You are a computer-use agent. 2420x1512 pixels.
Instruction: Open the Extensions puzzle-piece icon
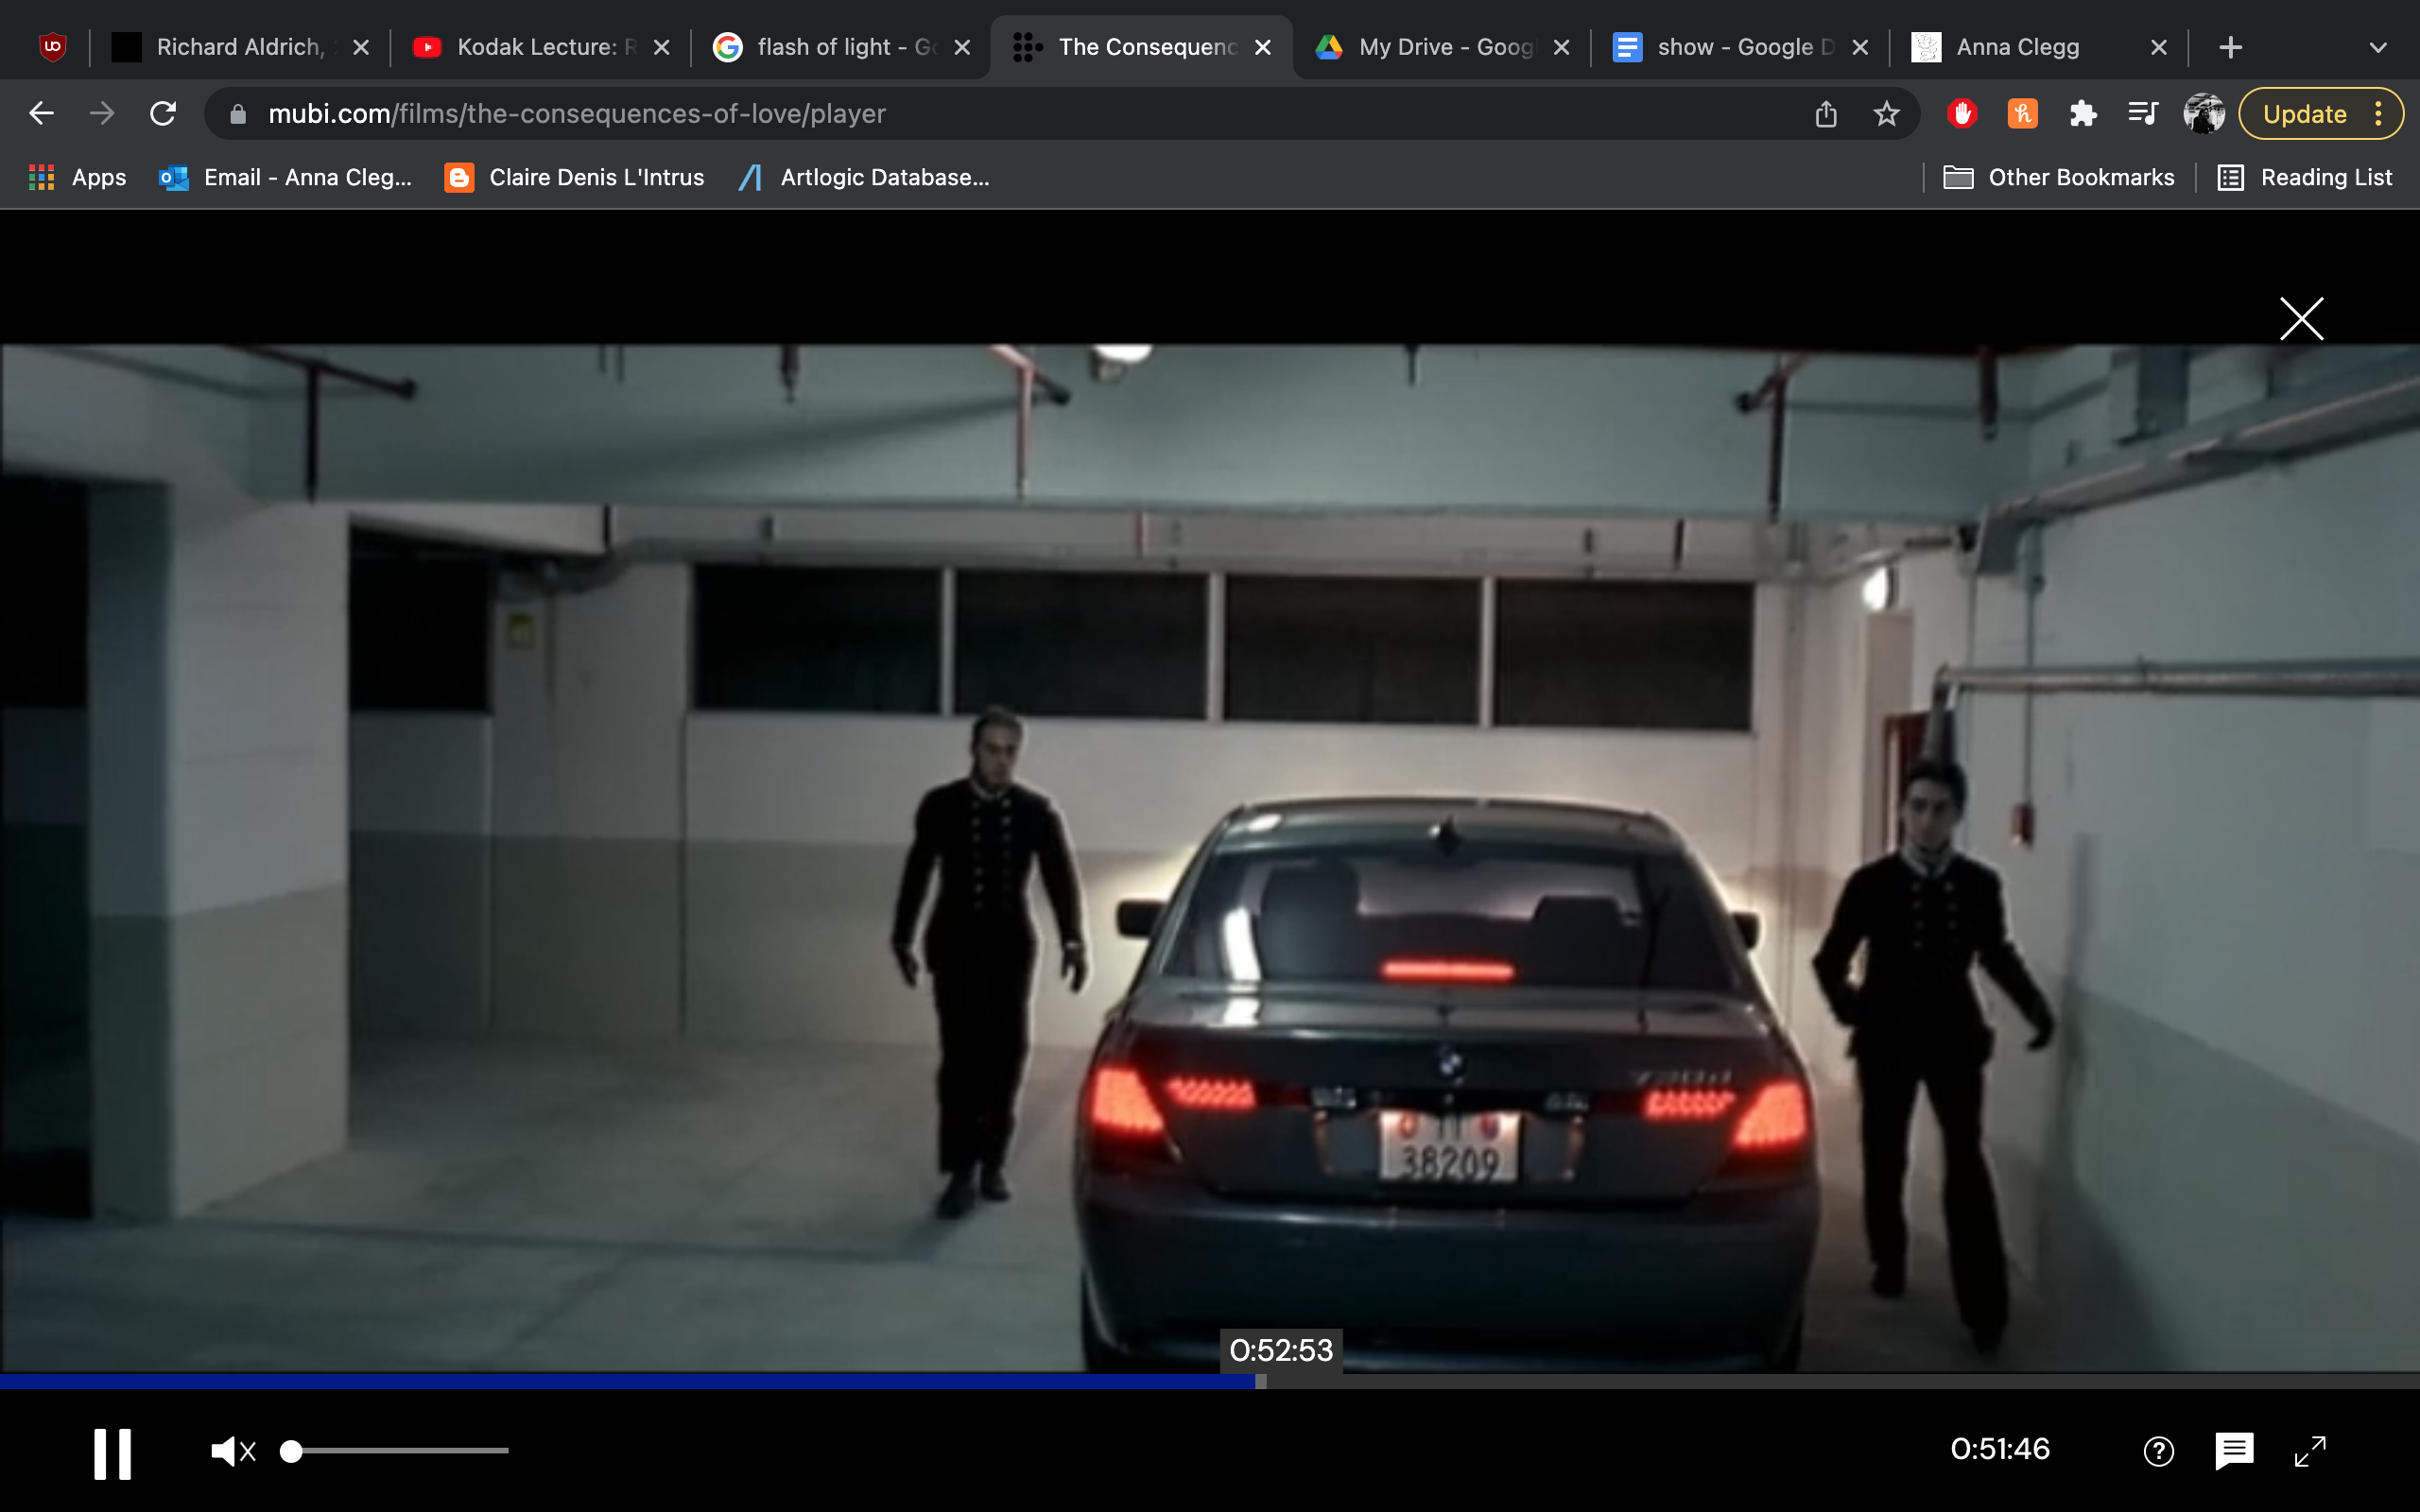tap(2083, 114)
